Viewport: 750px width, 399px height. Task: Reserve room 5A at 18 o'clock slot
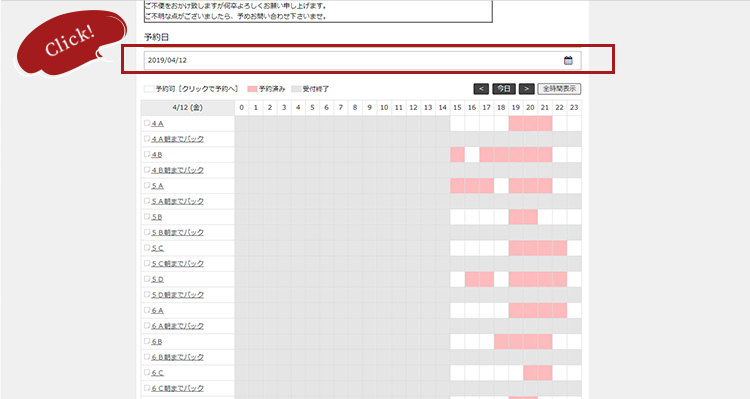pos(501,186)
